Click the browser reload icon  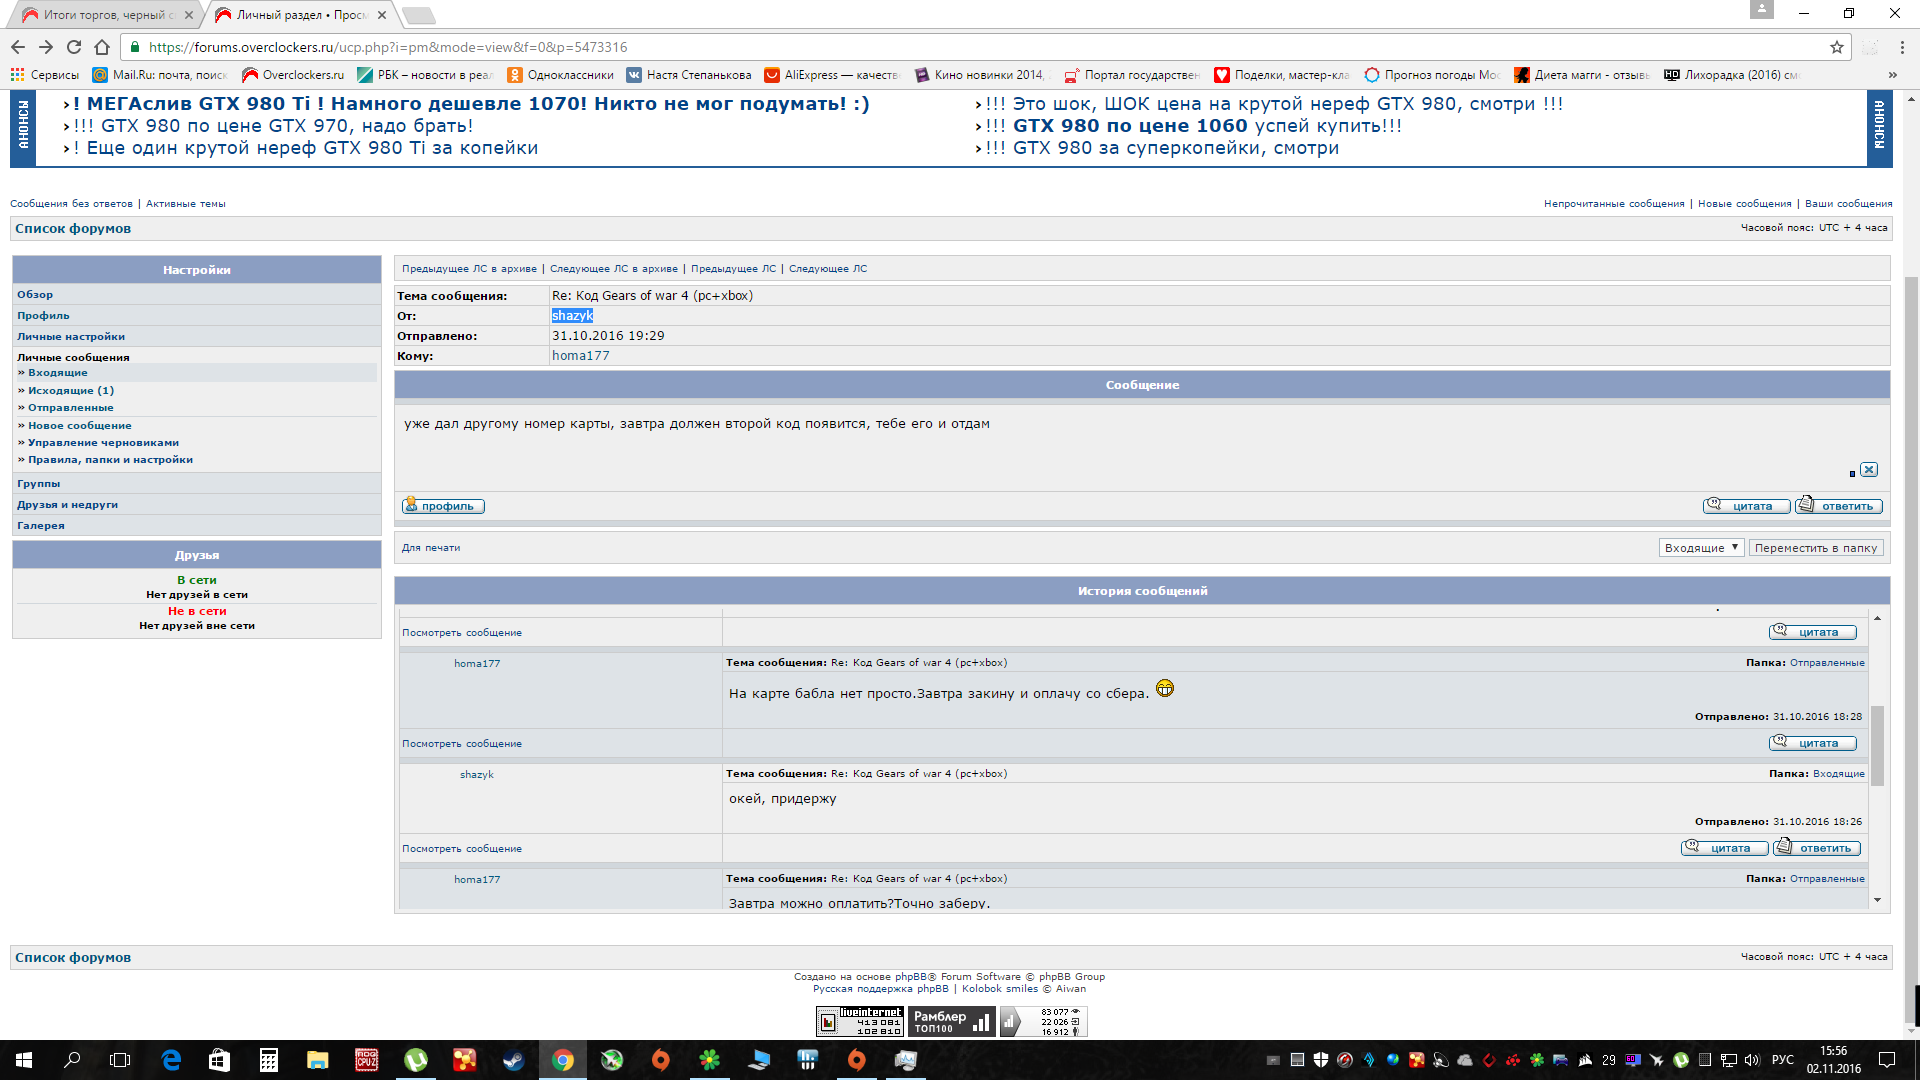pos(74,47)
